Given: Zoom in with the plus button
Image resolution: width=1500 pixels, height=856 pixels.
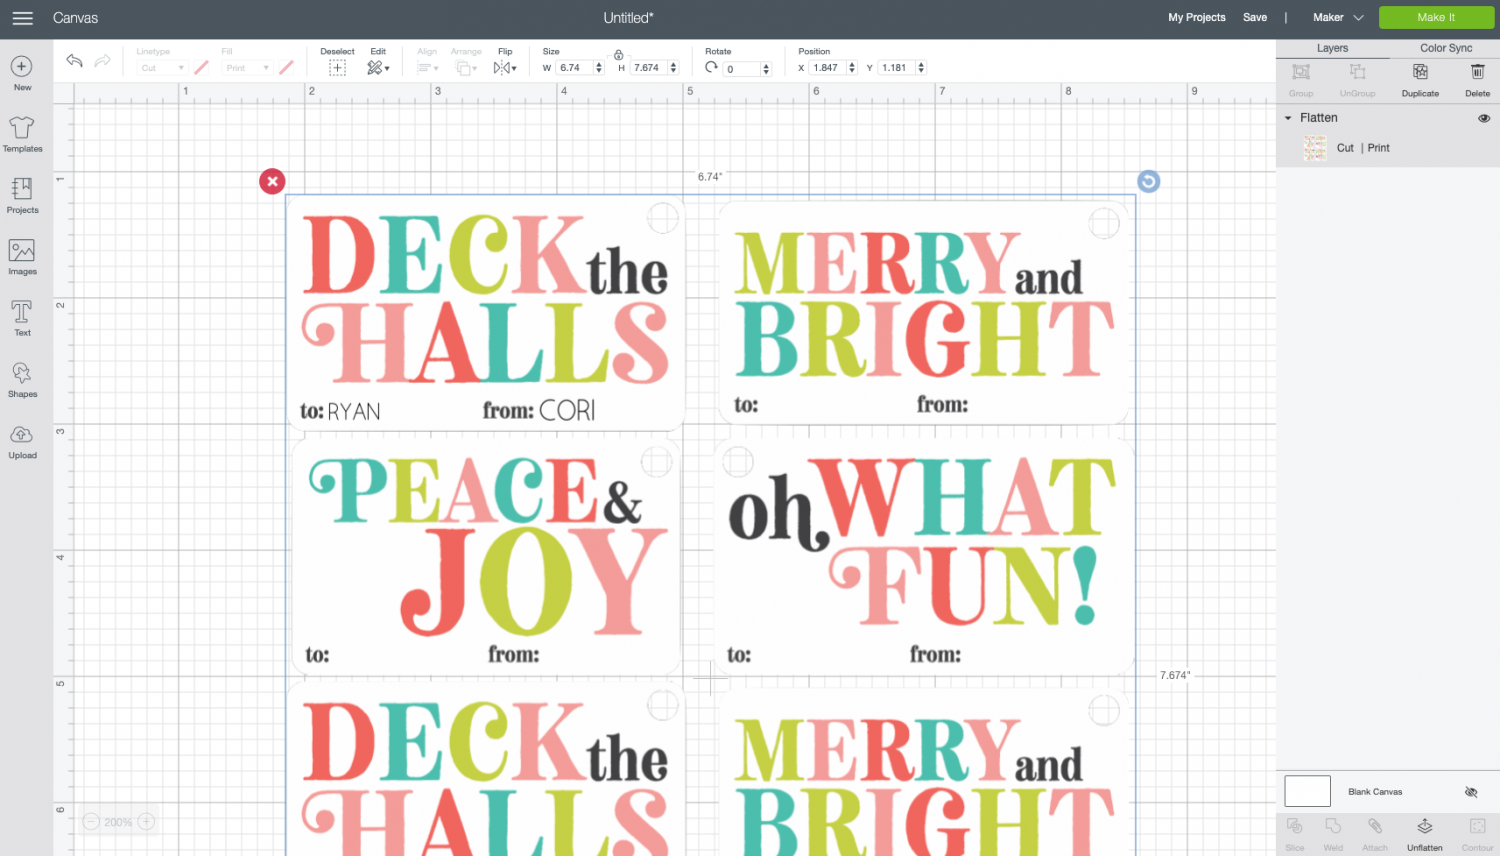Looking at the screenshot, I should (x=146, y=822).
